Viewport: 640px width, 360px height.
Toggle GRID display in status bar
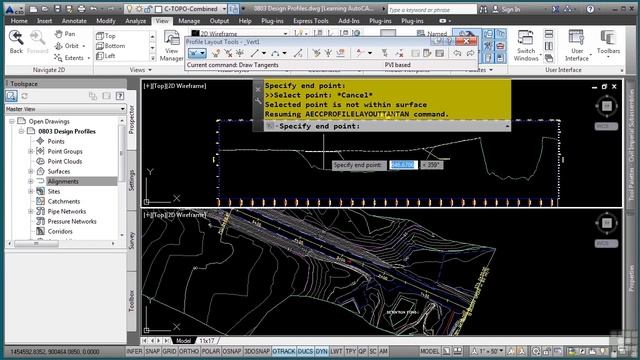(169, 351)
